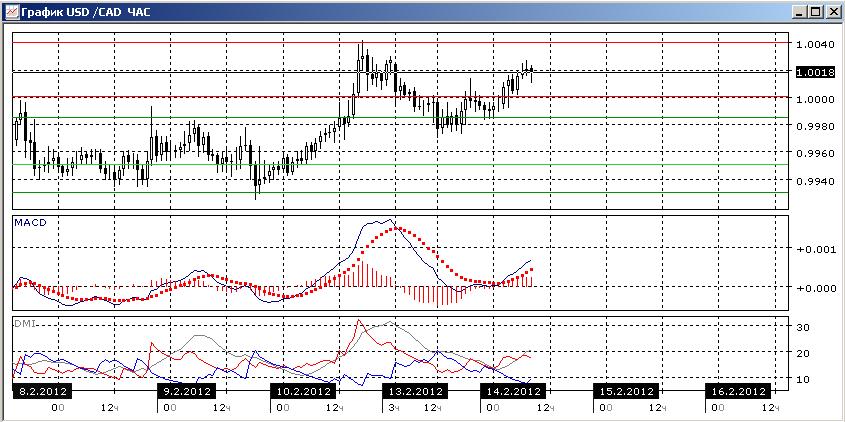Image resolution: width=845 pixels, height=422 pixels.
Task: Select the 14.2.2012 date marker
Action: click(x=512, y=391)
